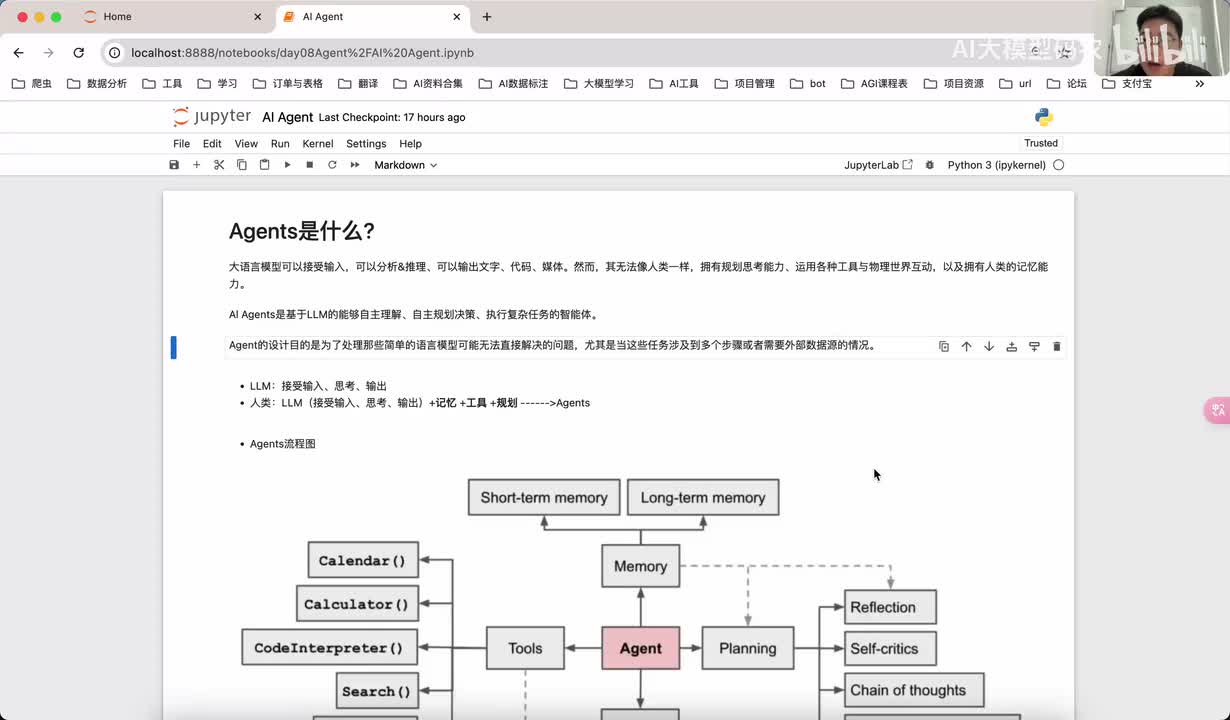
Task: Click the Agents流程图 bullet text
Action: [283, 444]
